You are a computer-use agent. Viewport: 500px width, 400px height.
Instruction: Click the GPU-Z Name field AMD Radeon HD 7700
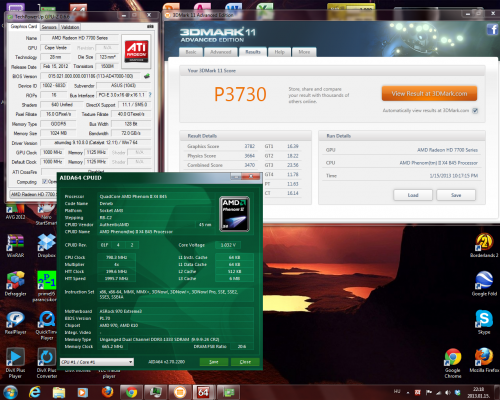[x=79, y=38]
